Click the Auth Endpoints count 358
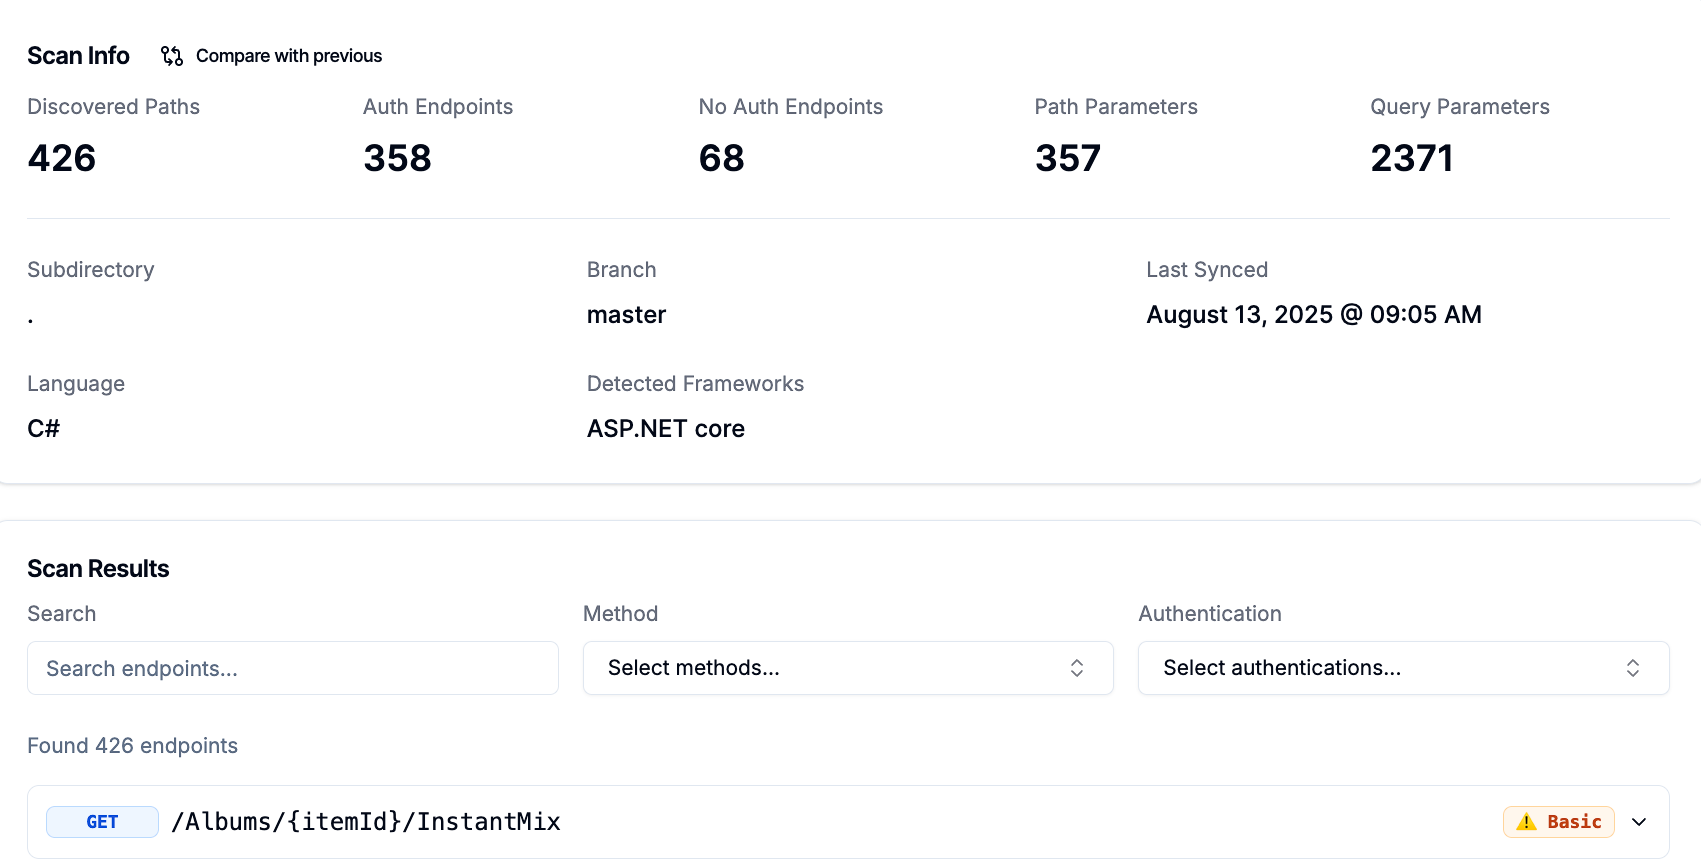Screen dimensions: 1701x866 point(397,158)
